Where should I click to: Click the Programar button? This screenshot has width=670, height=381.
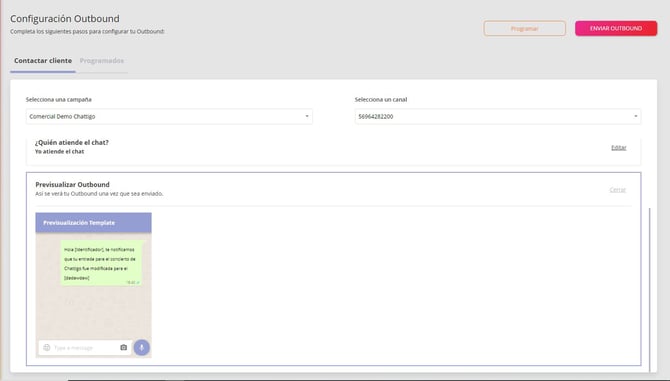525,29
